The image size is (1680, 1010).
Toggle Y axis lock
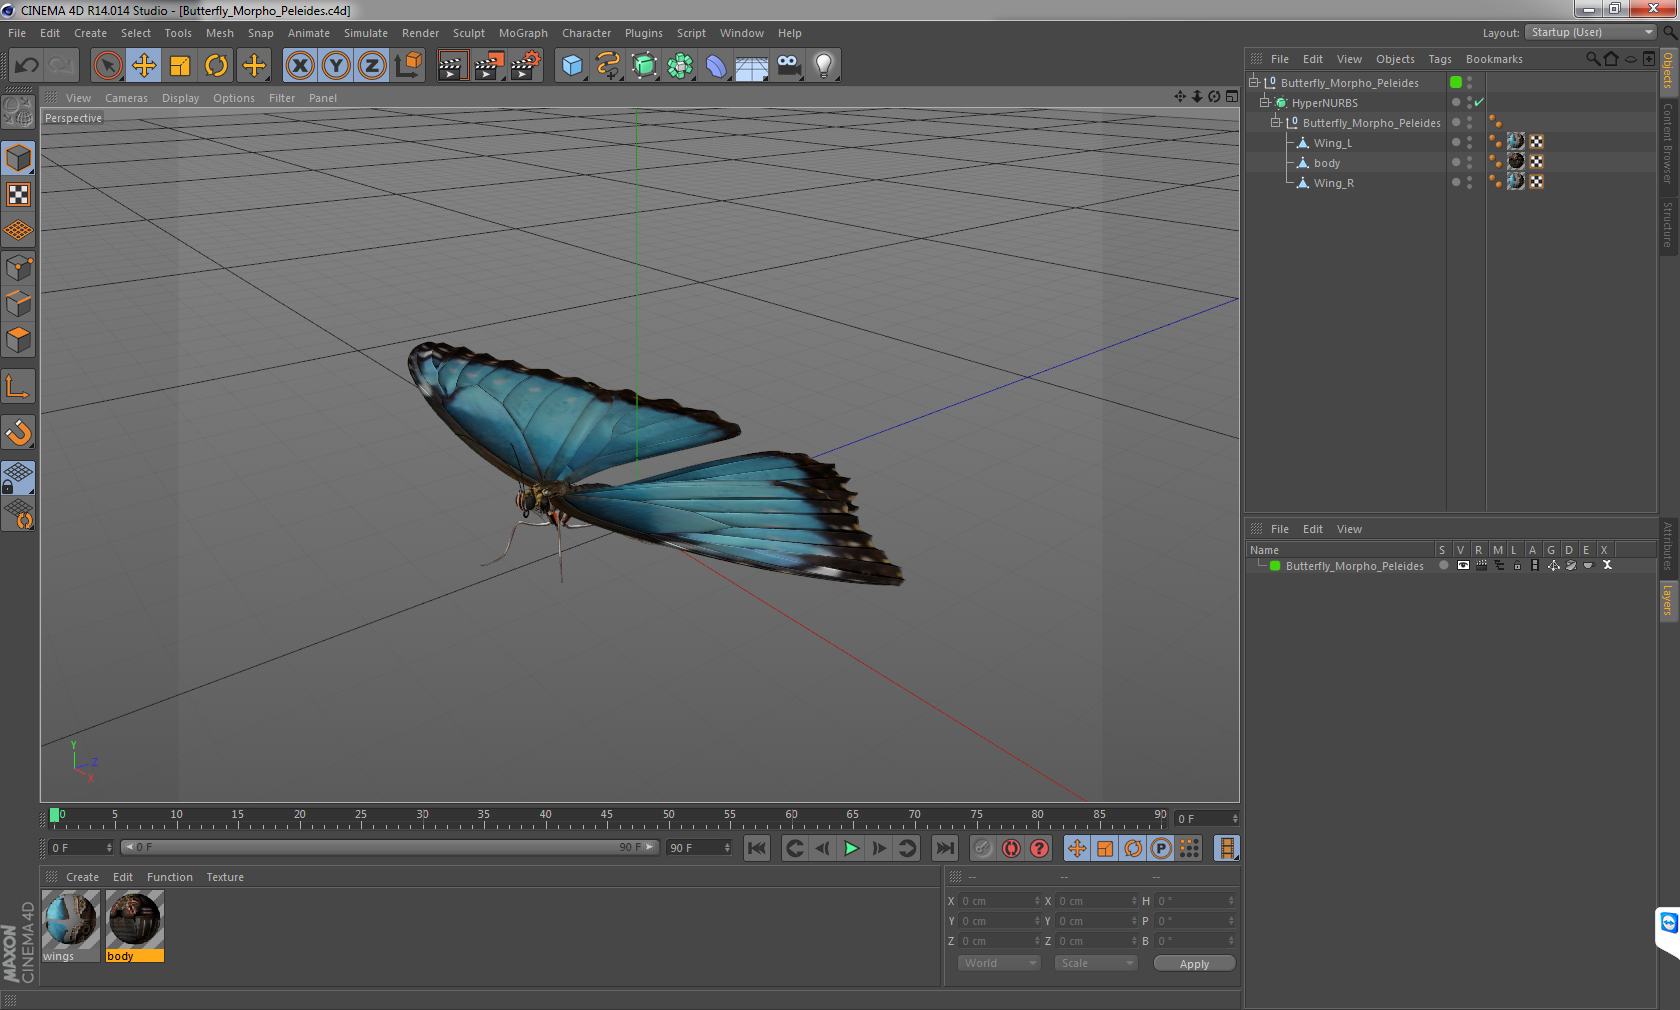(336, 66)
